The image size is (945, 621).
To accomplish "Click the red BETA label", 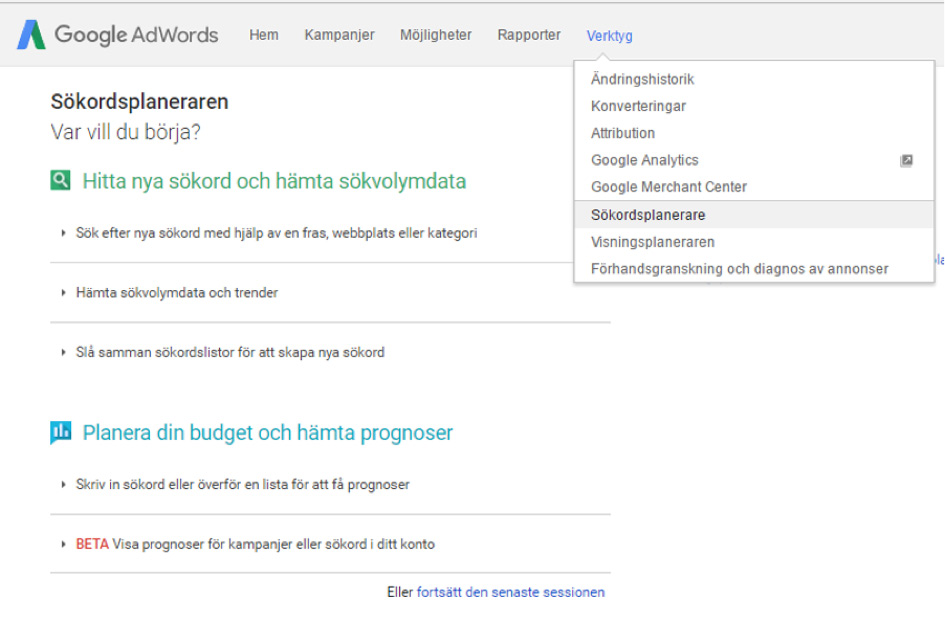I will [92, 544].
